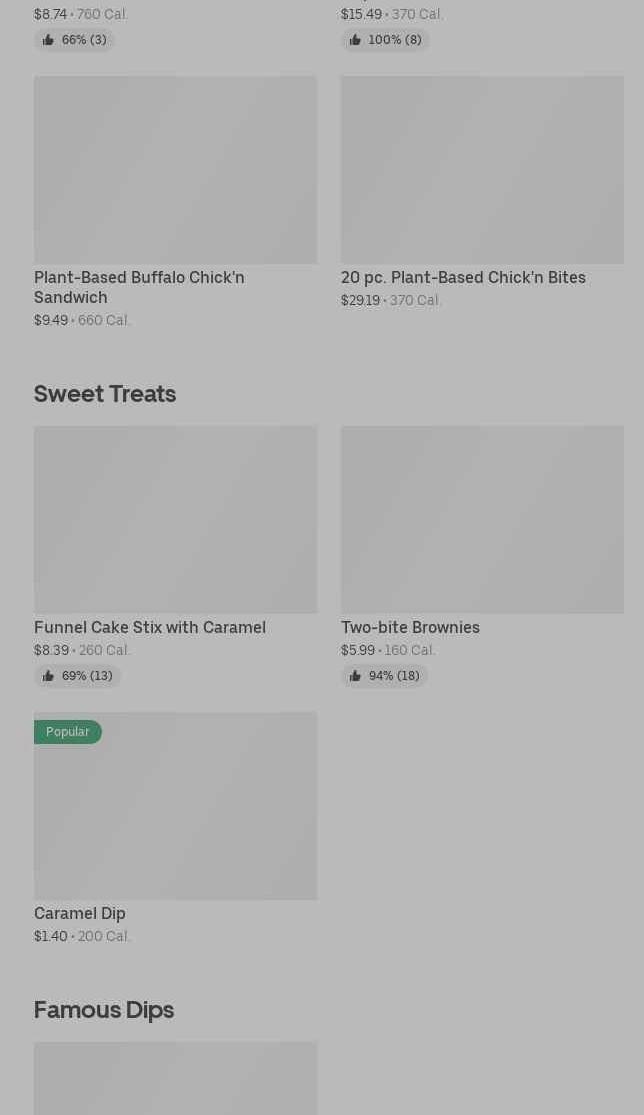Open the 20 pc. Plant-Based Chick'n Bites image
644x1115 pixels.
[482, 170]
